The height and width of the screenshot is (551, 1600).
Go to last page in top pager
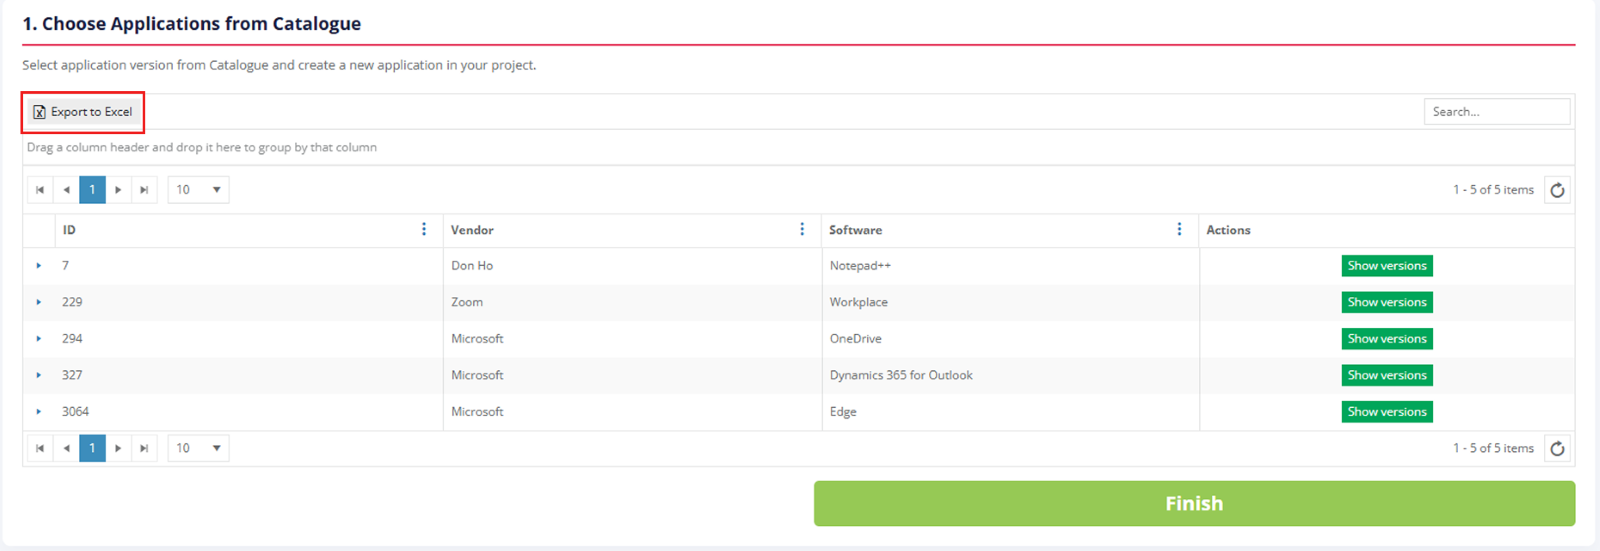[x=144, y=190]
